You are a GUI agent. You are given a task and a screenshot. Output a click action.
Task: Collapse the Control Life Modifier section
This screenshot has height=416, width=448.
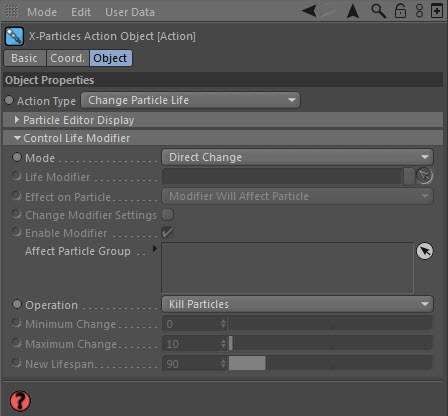[x=17, y=138]
